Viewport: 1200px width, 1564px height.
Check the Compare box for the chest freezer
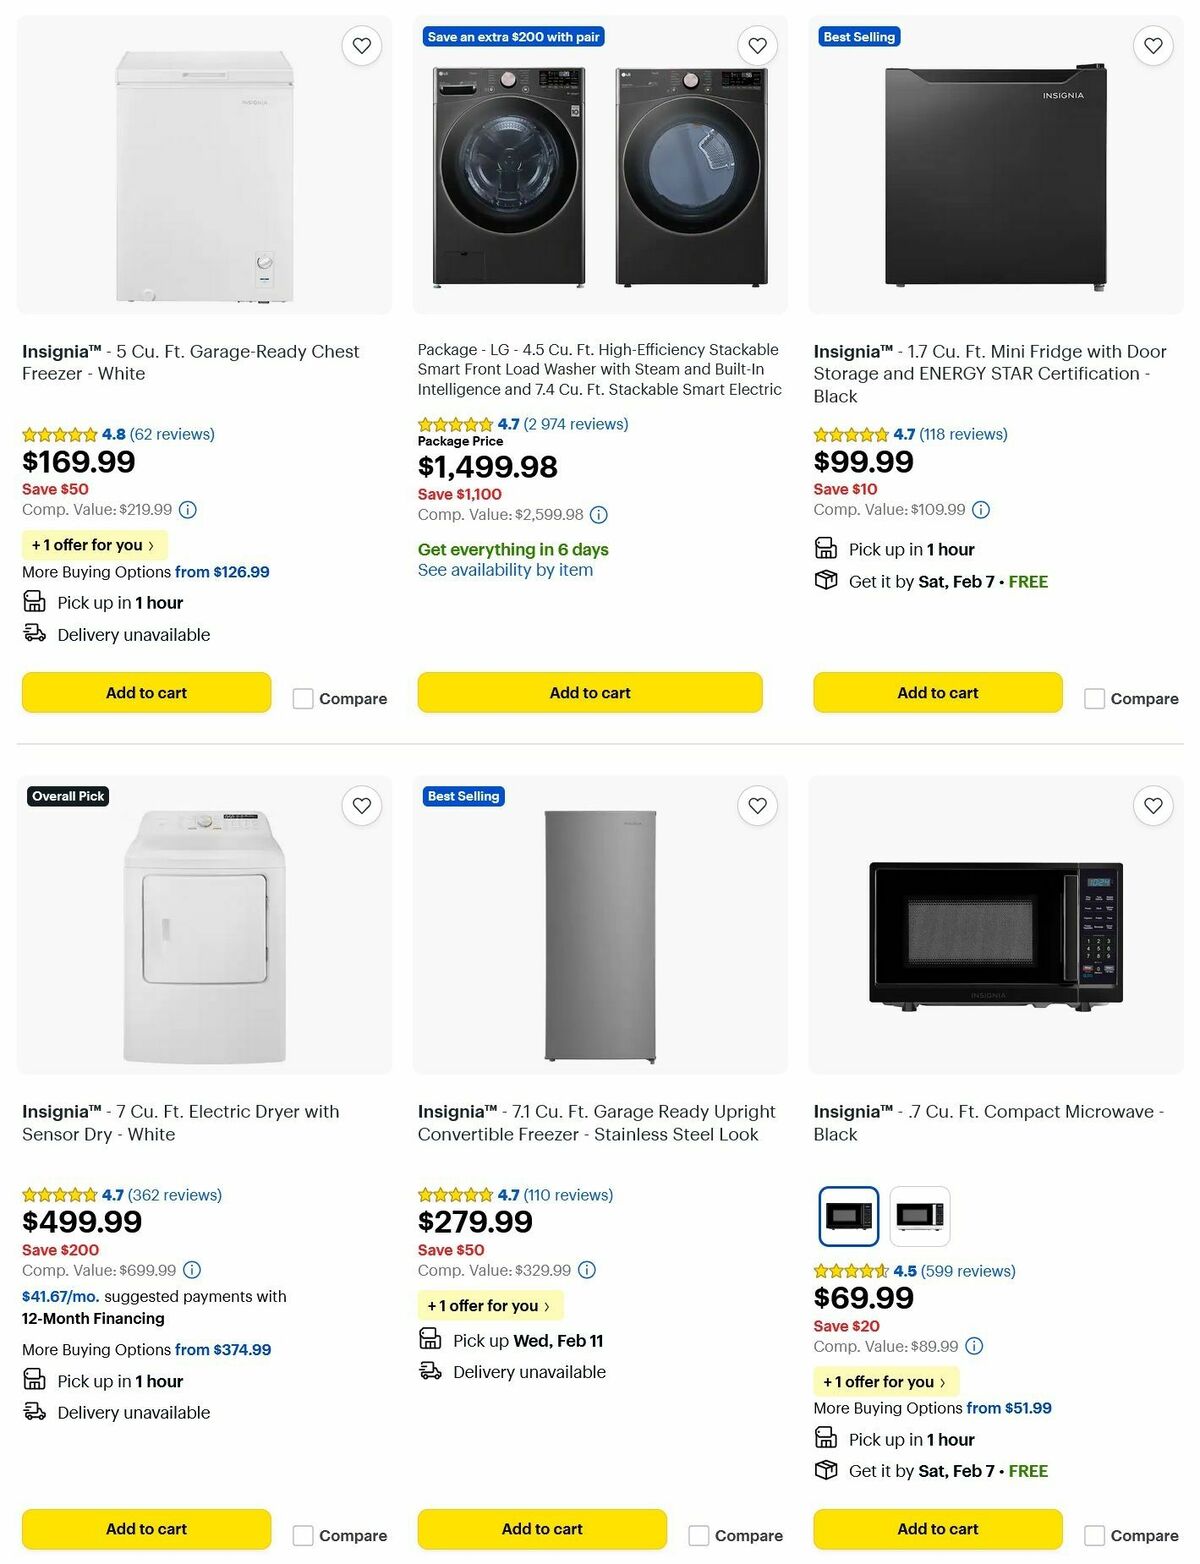click(x=302, y=698)
